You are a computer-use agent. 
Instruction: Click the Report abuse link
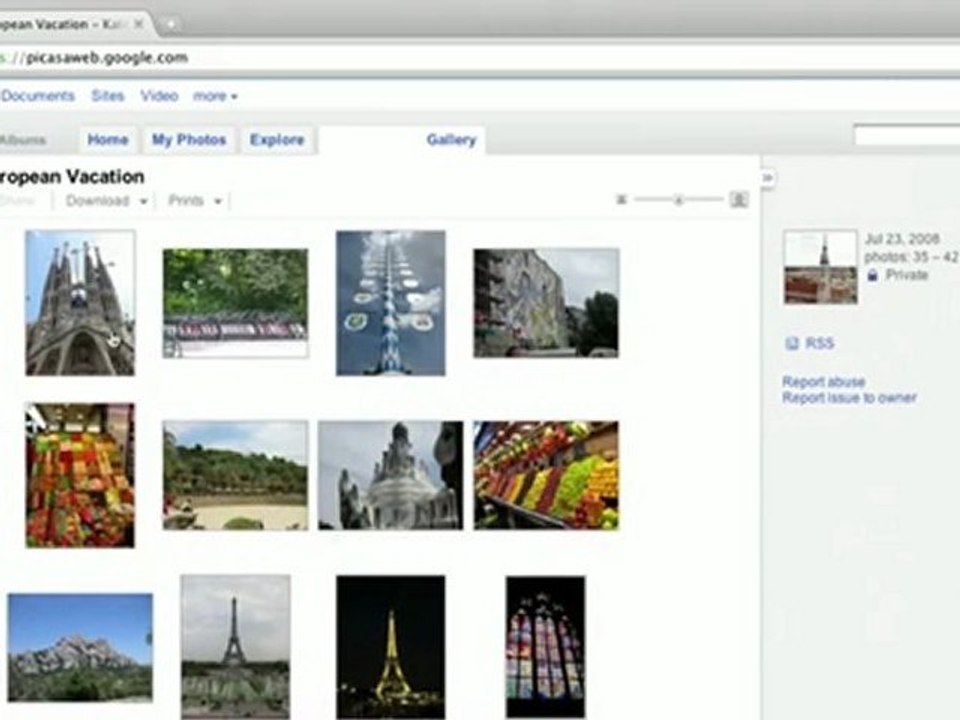pos(823,382)
